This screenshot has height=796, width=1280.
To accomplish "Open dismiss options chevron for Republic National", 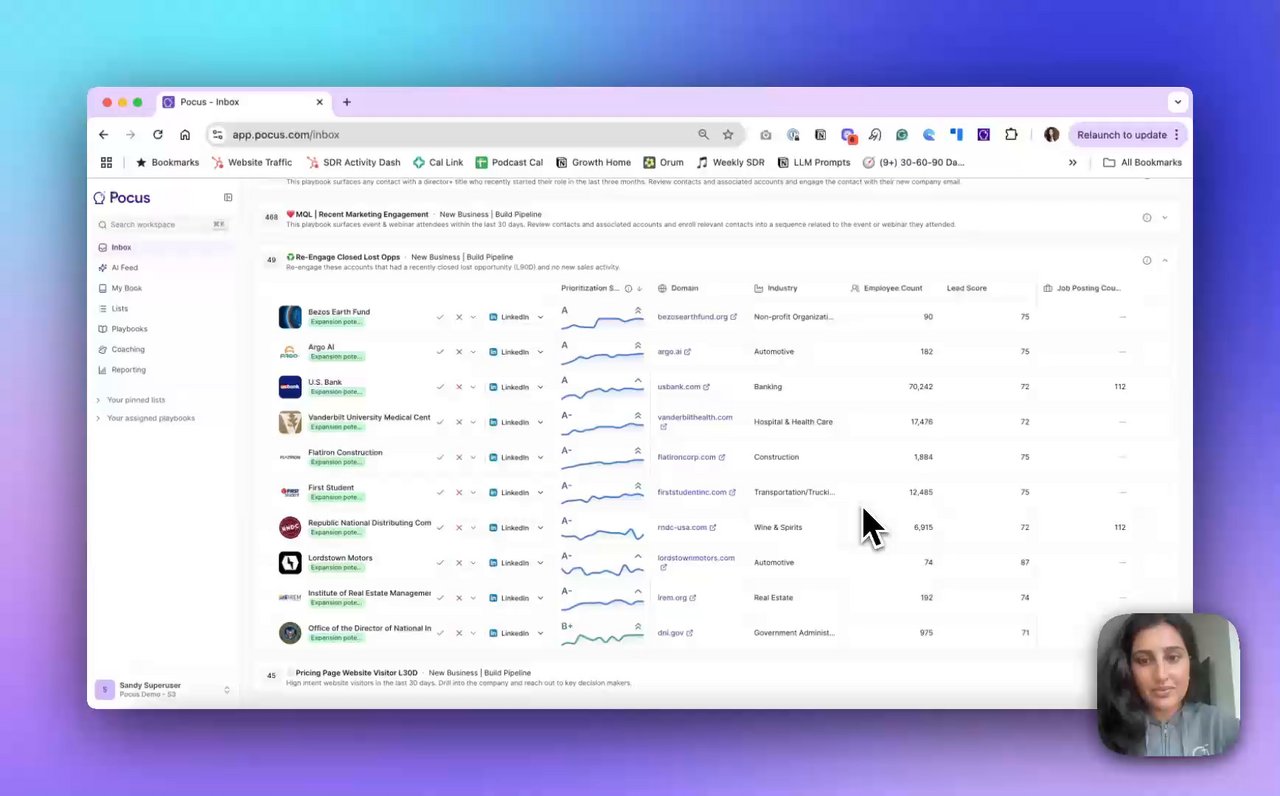I will point(473,528).
